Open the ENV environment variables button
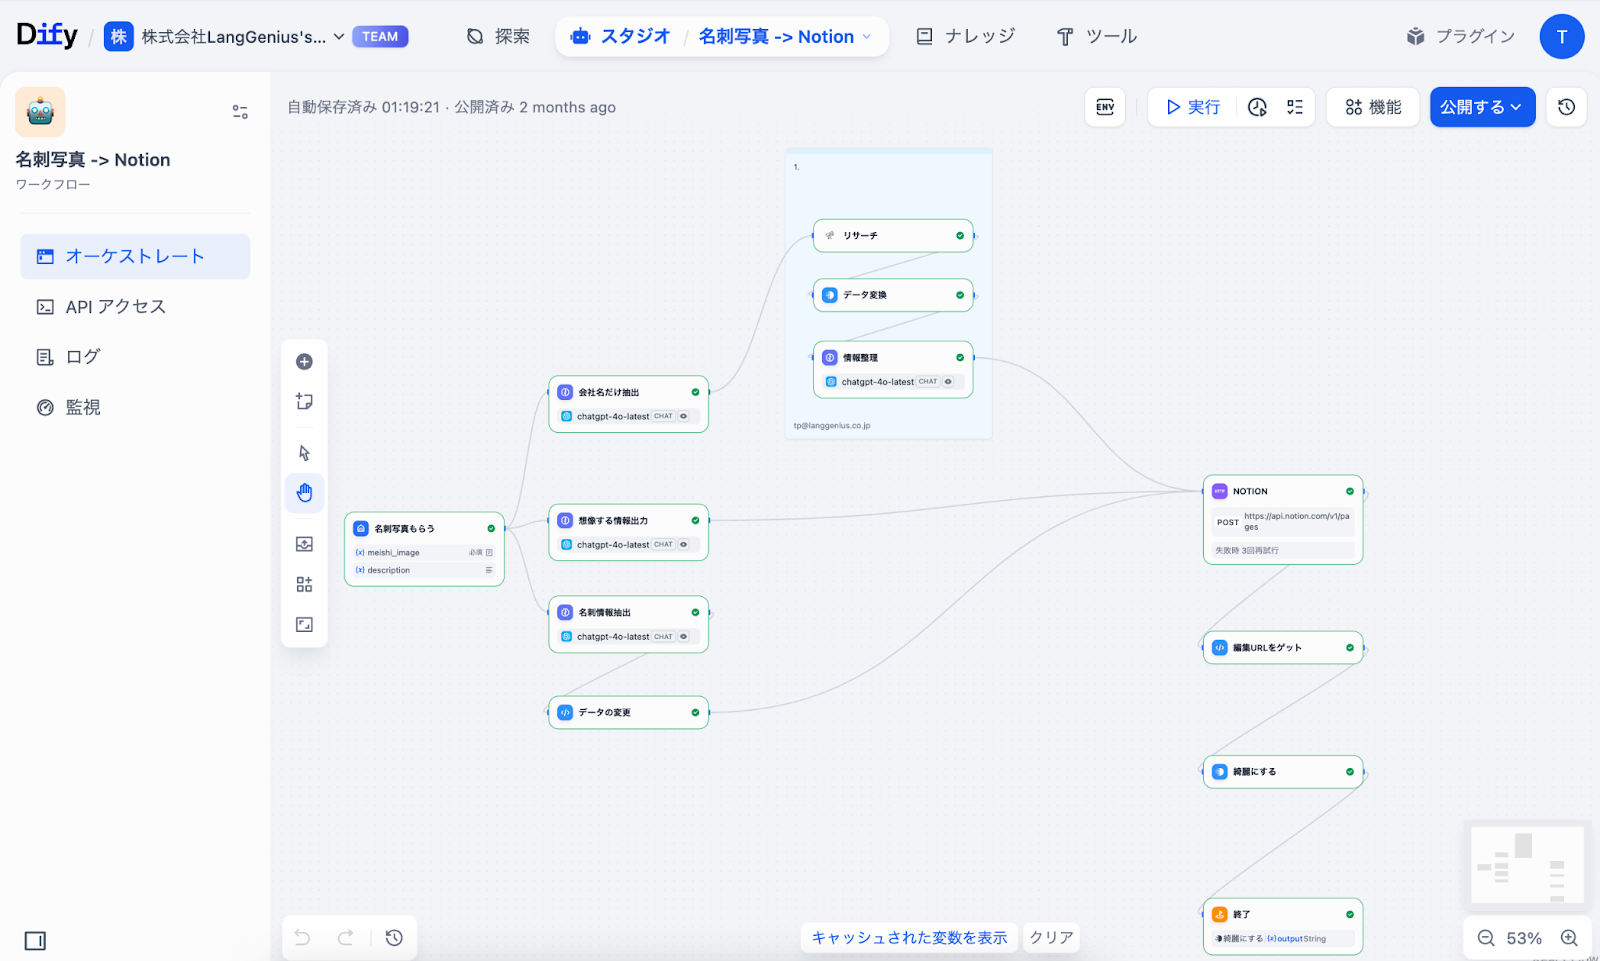This screenshot has width=1600, height=961. [1105, 107]
